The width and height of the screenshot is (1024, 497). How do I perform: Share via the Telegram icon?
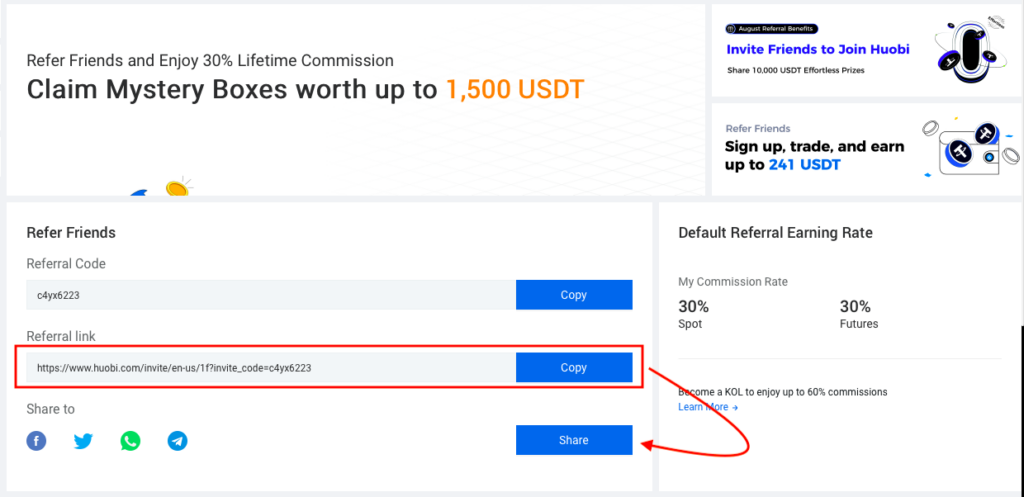pyautogui.click(x=178, y=441)
